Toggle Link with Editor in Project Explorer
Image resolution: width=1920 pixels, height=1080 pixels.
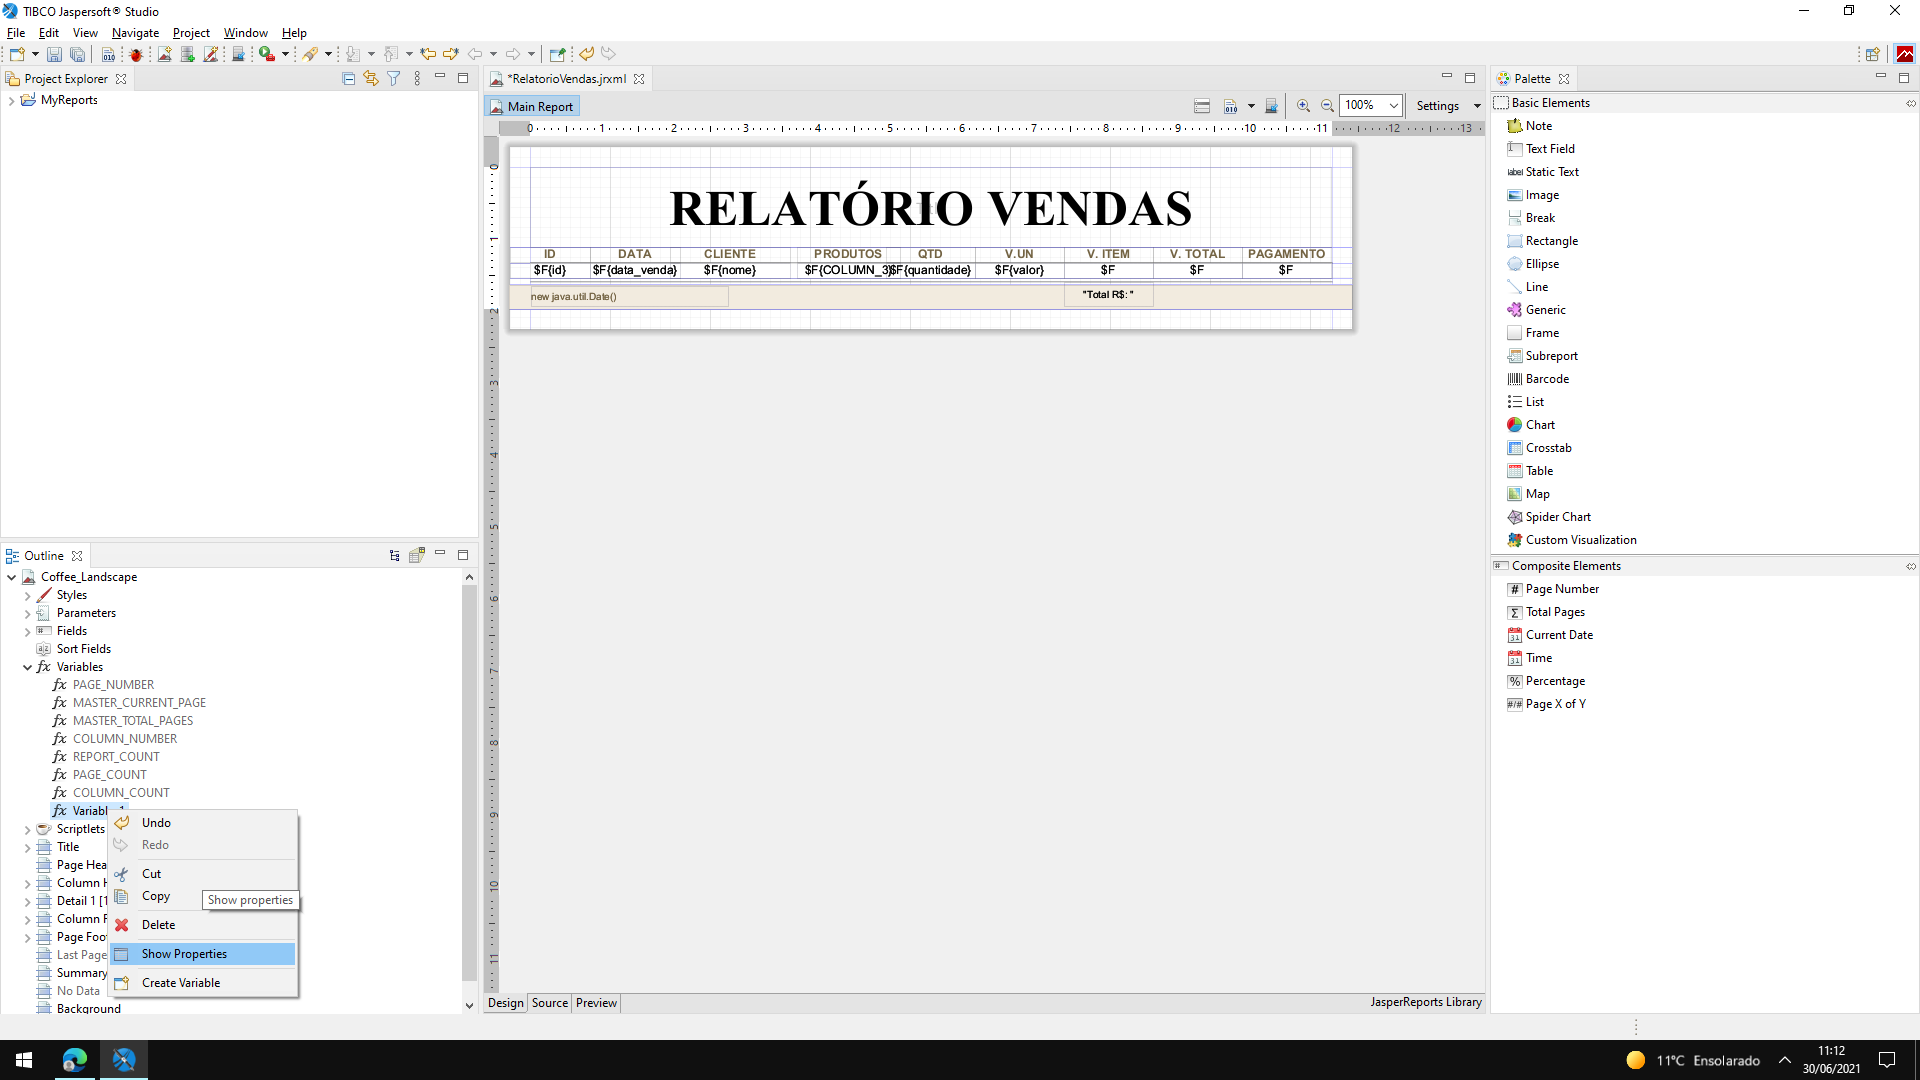371,78
